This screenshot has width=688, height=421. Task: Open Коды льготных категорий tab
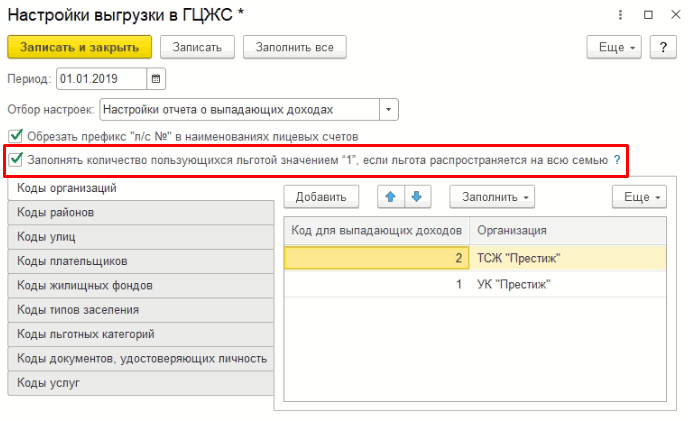click(x=140, y=334)
